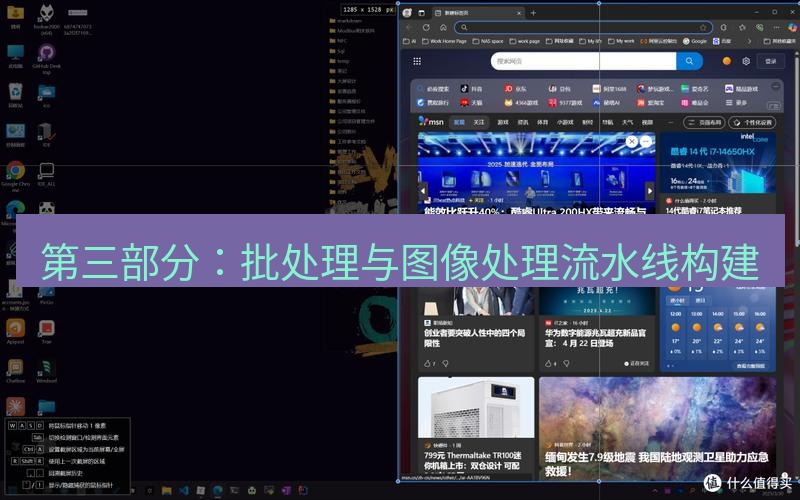Open the Recycle Bin desktop icon
This screenshot has width=800, height=500.
[x=15, y=95]
